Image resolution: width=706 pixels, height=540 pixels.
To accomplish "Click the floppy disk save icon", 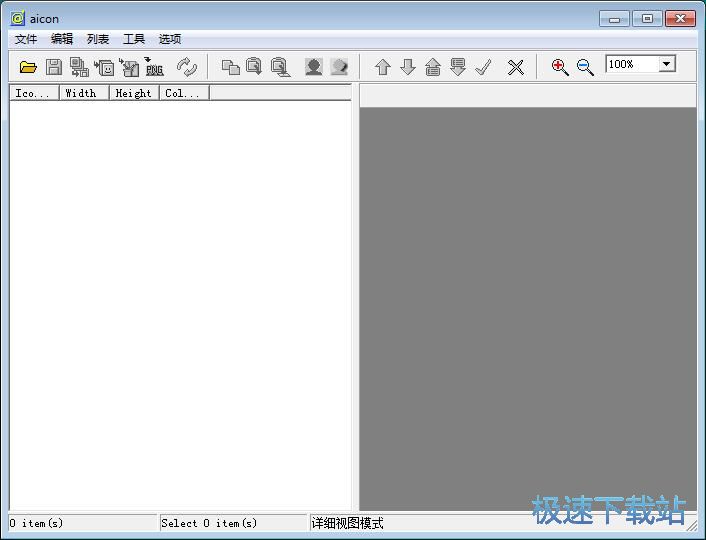I will [54, 67].
